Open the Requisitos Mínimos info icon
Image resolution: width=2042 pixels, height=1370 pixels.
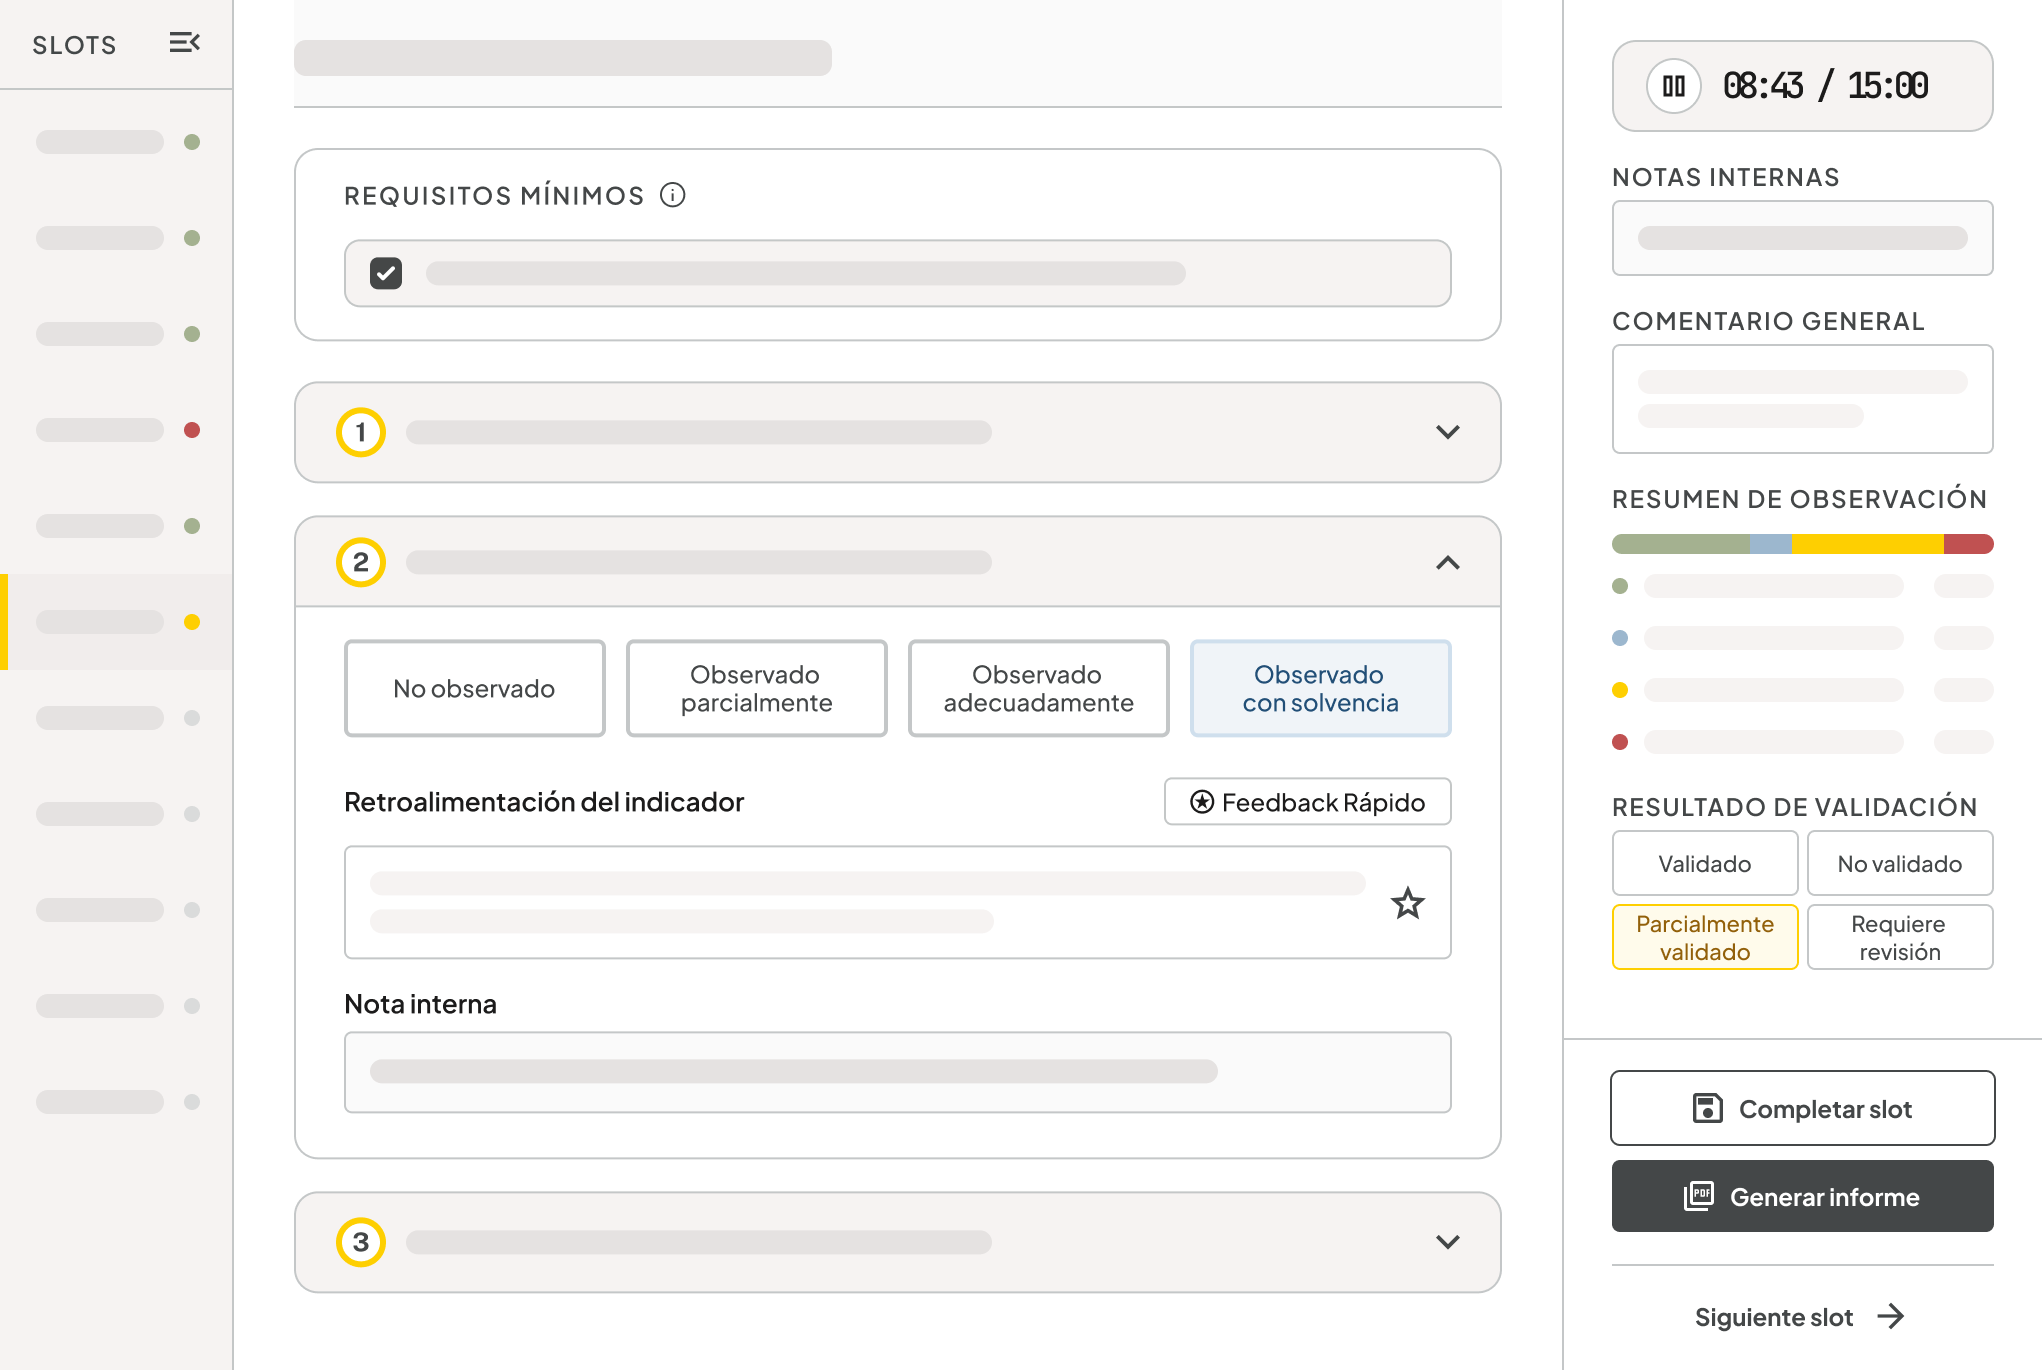[673, 195]
